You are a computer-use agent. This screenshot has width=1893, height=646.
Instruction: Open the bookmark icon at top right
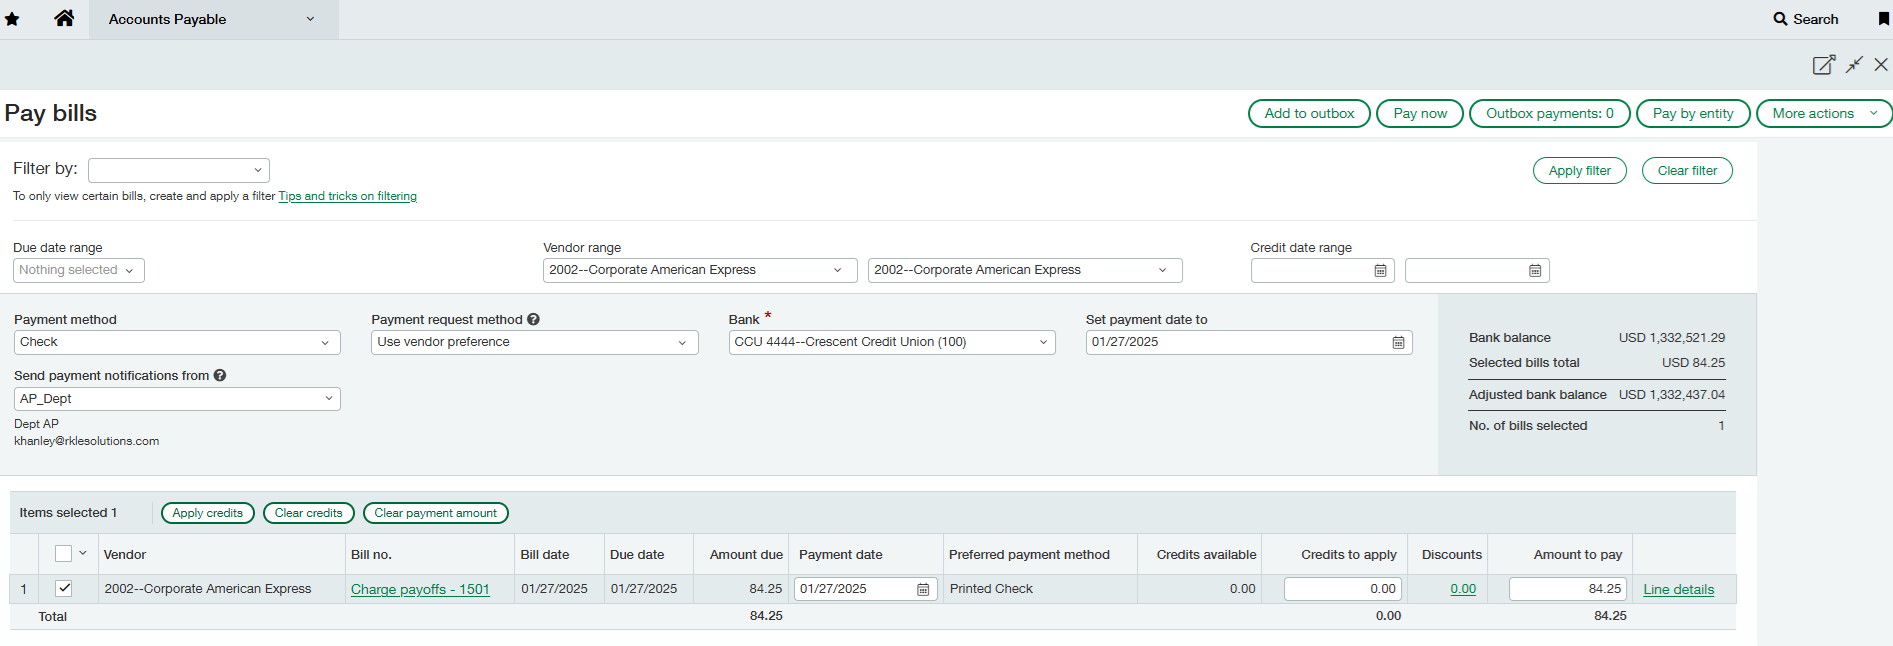(1883, 19)
